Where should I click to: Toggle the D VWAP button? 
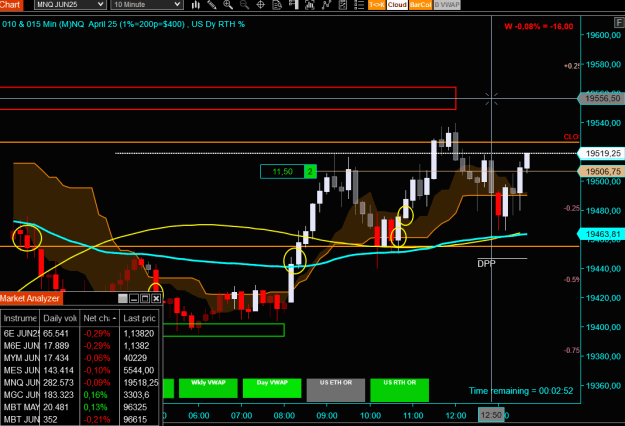click(x=447, y=4)
